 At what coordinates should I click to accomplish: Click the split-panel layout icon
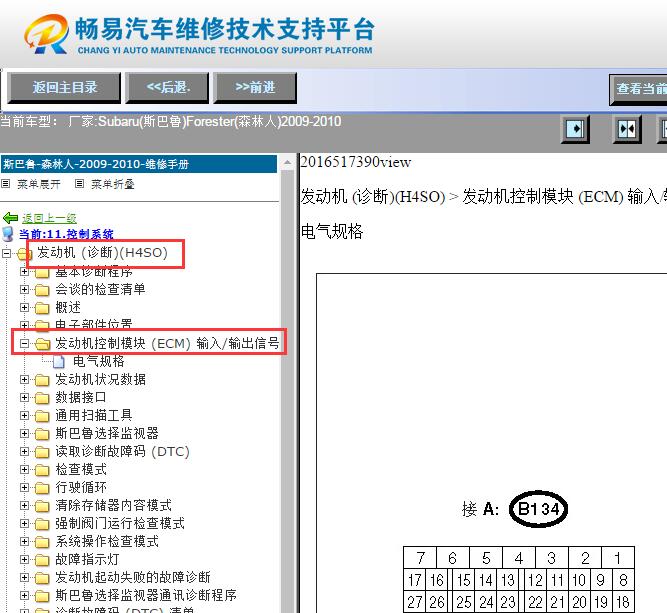tap(627, 128)
